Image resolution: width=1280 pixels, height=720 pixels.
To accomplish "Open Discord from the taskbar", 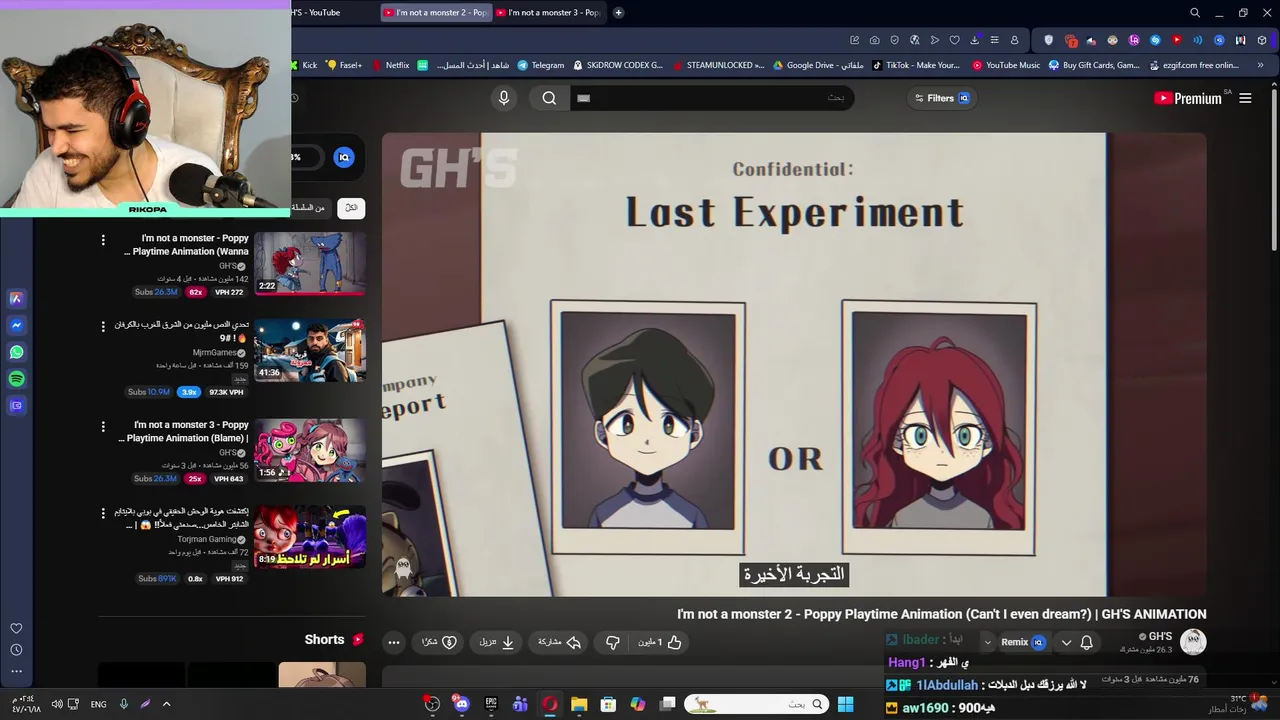I will 461,704.
